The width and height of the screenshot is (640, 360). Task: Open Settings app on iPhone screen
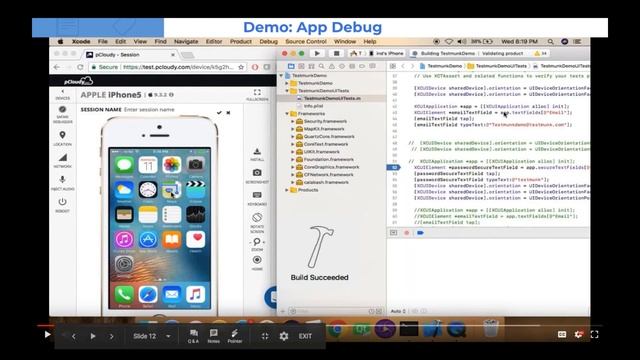(124, 264)
